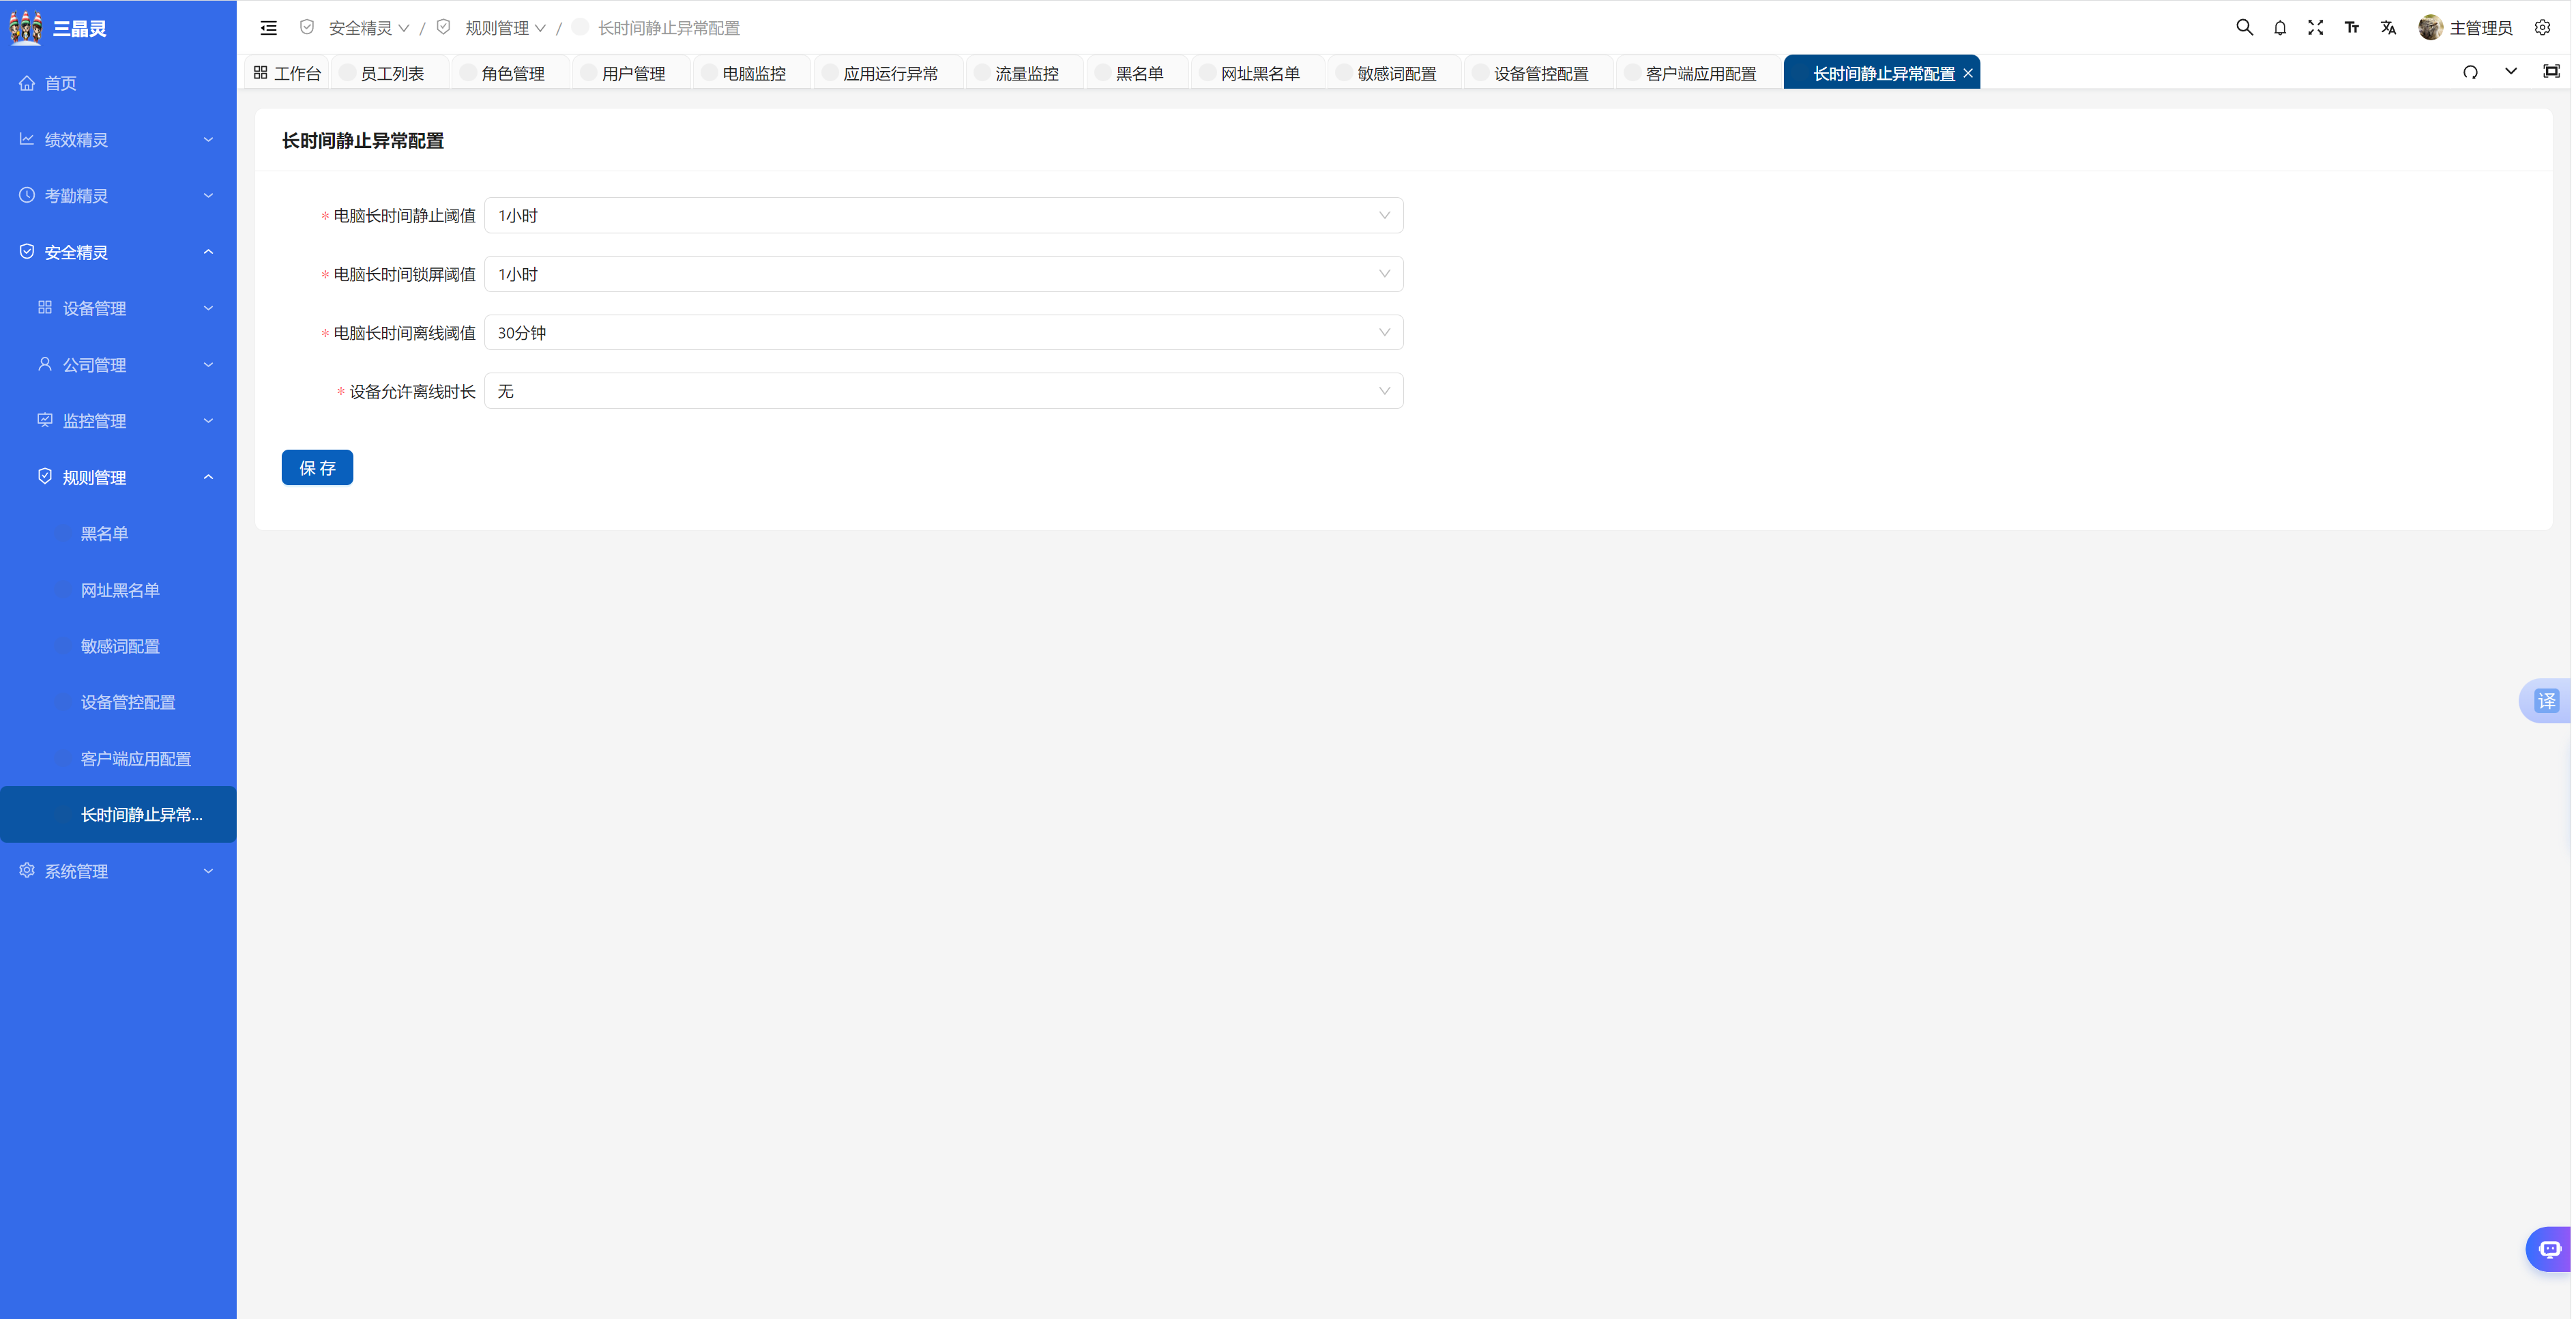This screenshot has width=2576, height=1319.
Task: Maximize content area icon in the tab bar
Action: [2551, 72]
